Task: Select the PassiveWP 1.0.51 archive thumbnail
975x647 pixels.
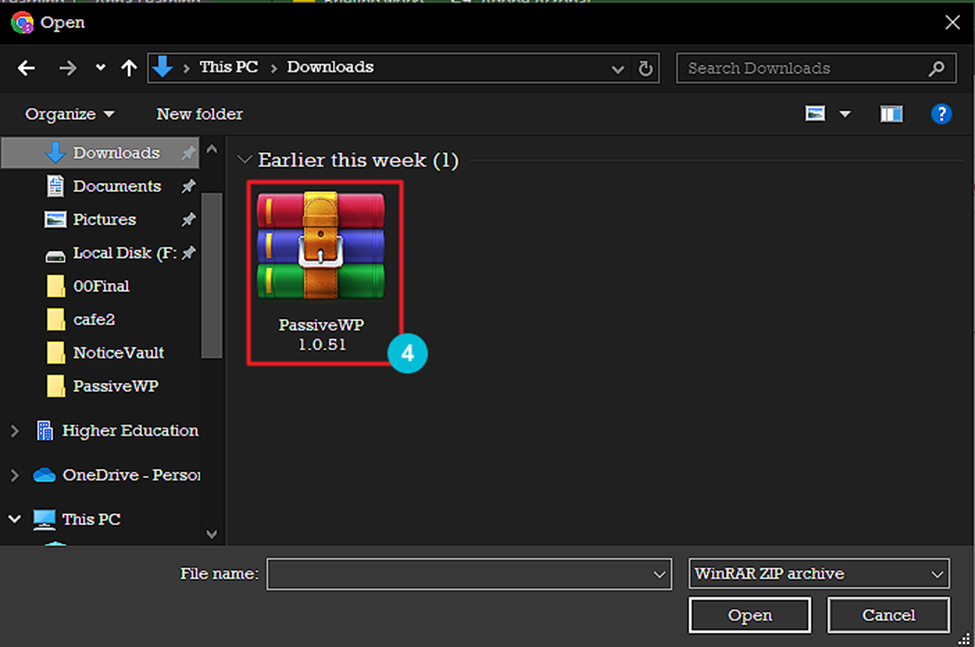Action: click(x=321, y=246)
